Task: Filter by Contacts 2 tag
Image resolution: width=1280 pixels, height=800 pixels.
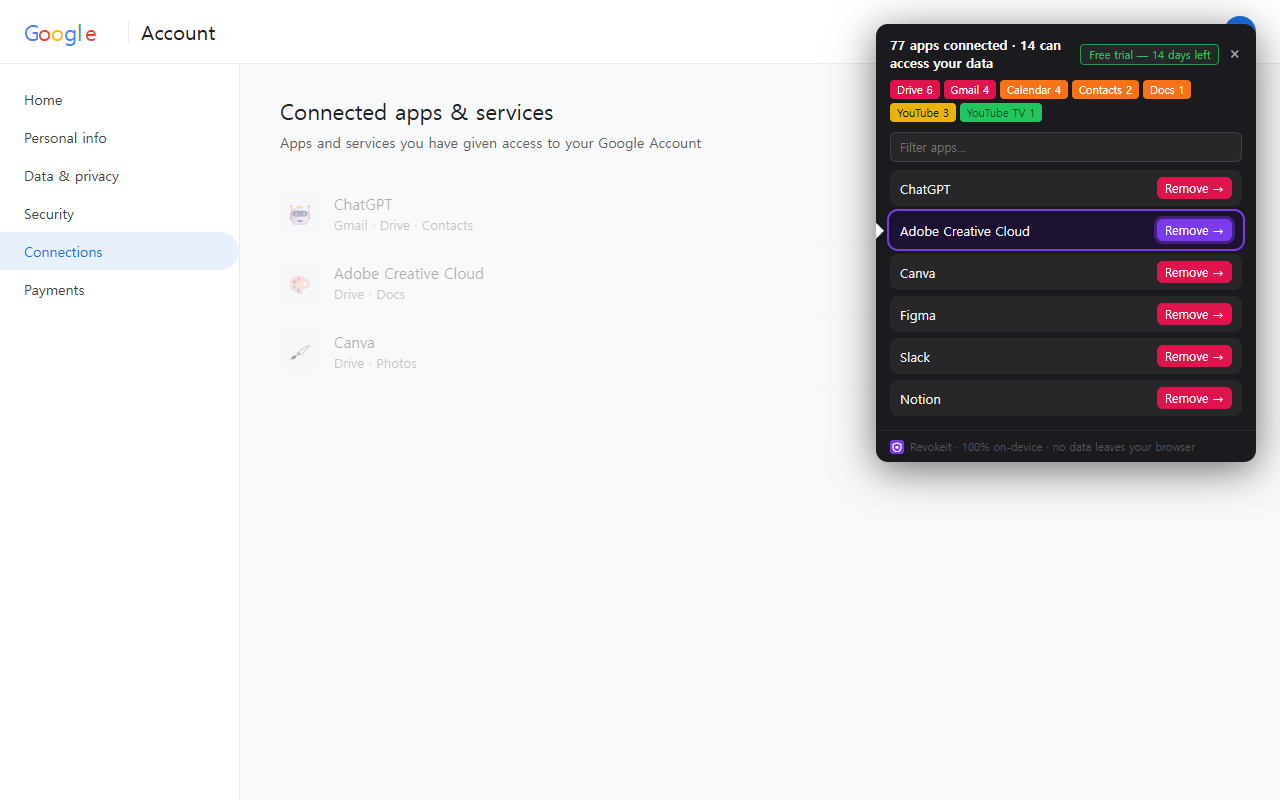Action: click(1105, 90)
